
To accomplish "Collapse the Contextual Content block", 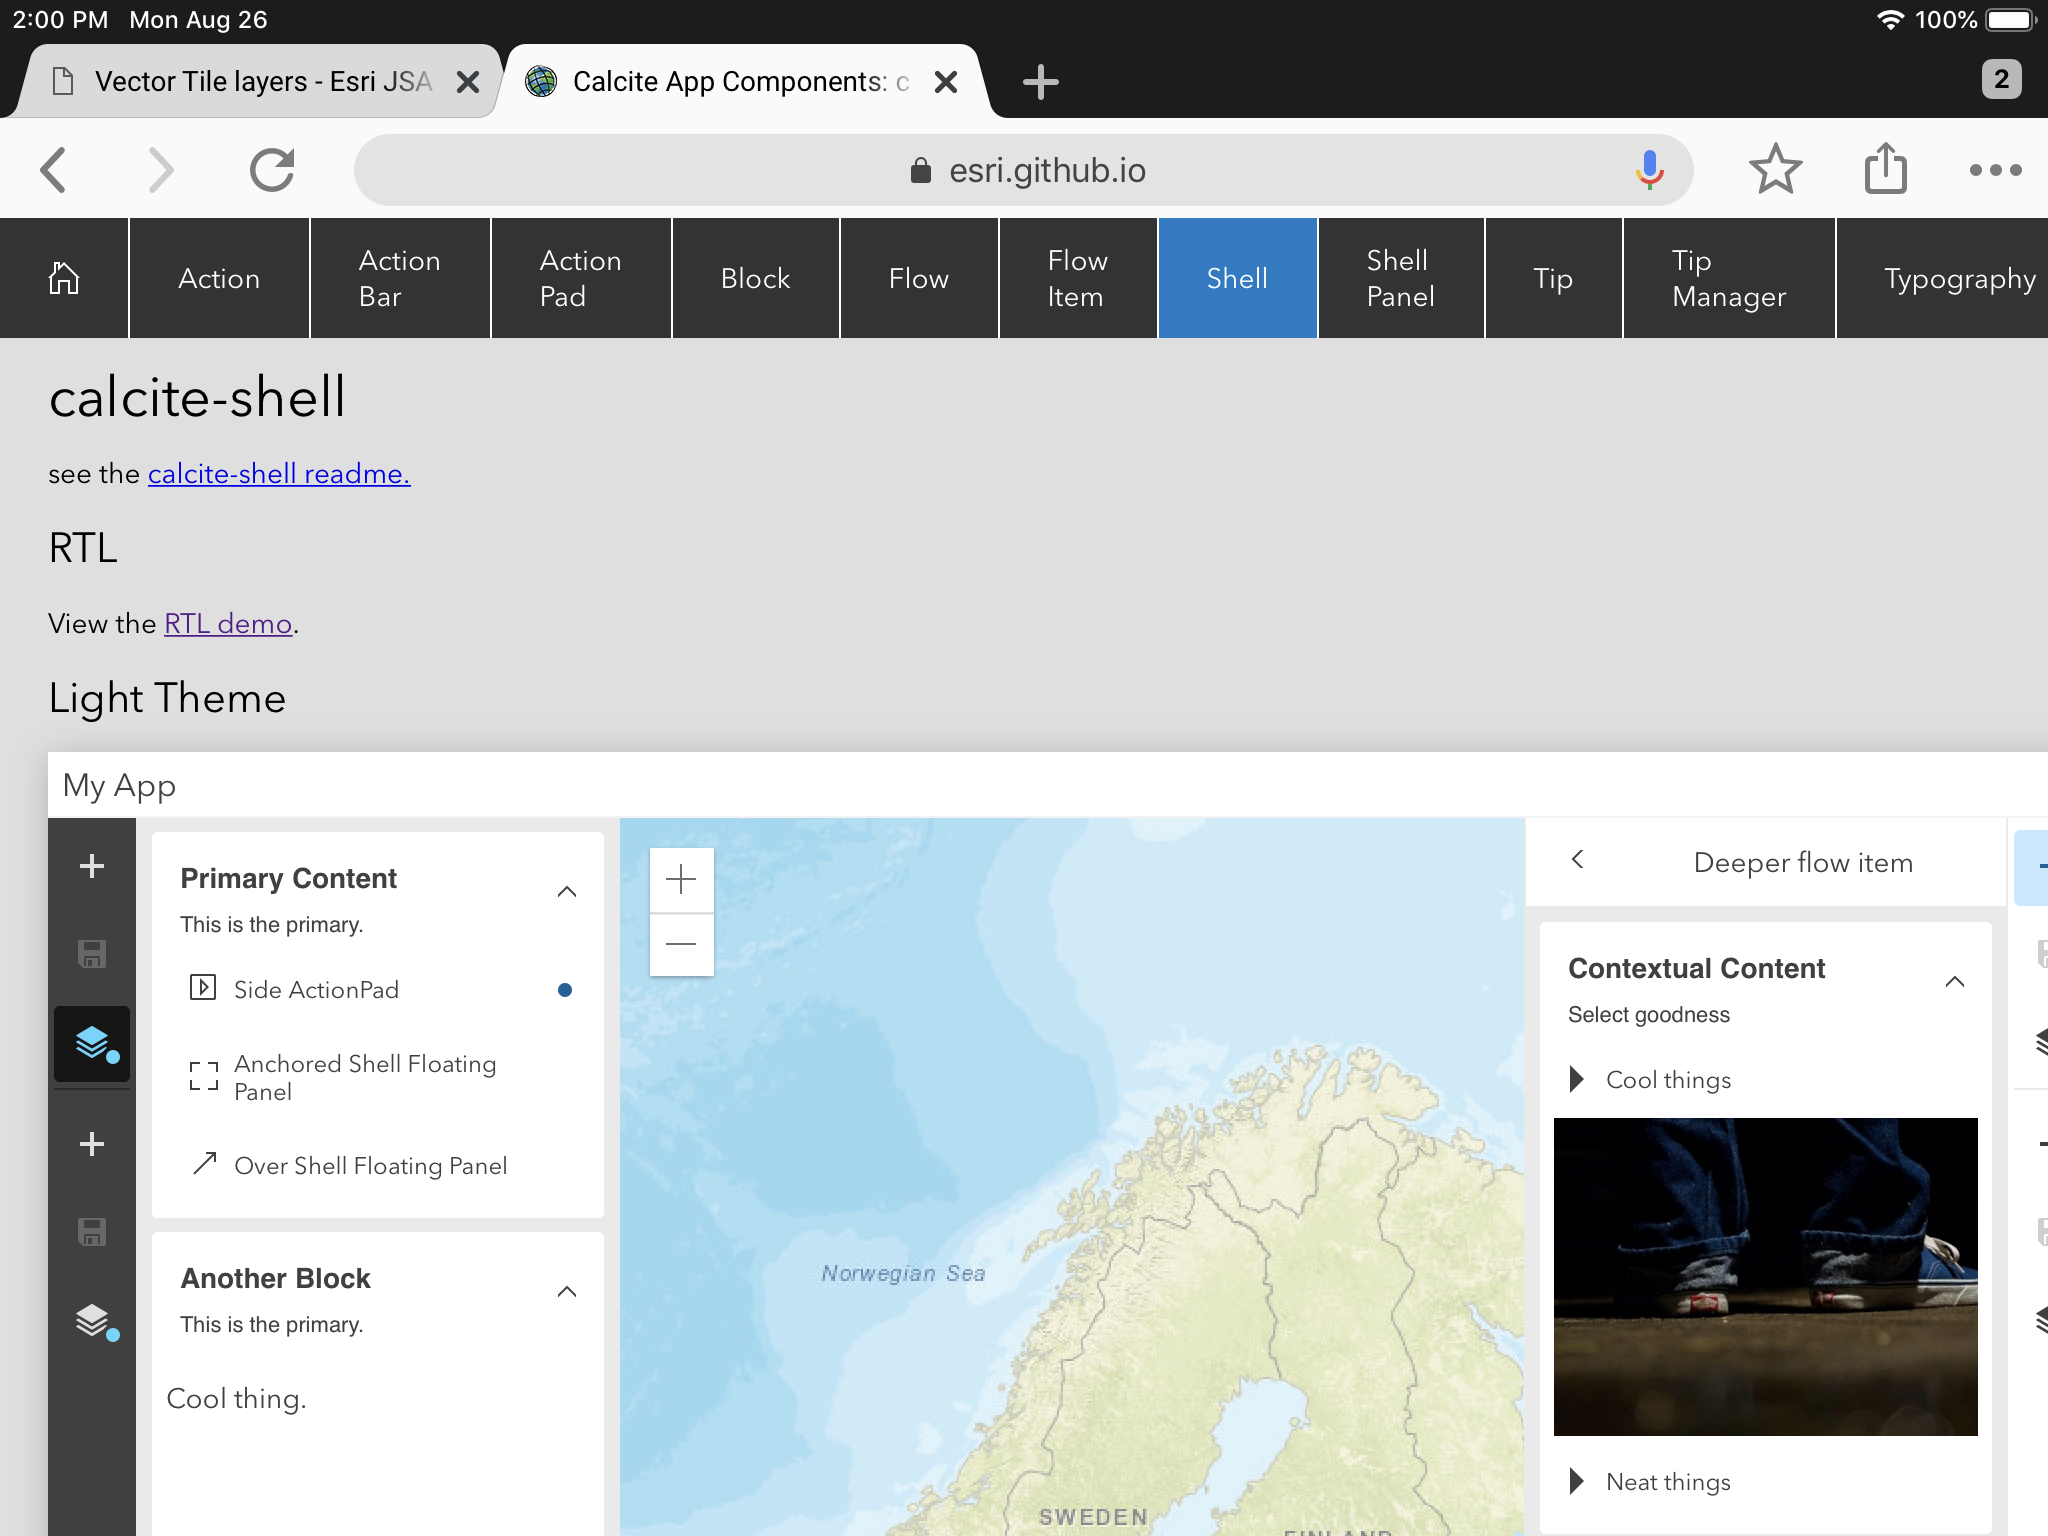I will [1955, 981].
